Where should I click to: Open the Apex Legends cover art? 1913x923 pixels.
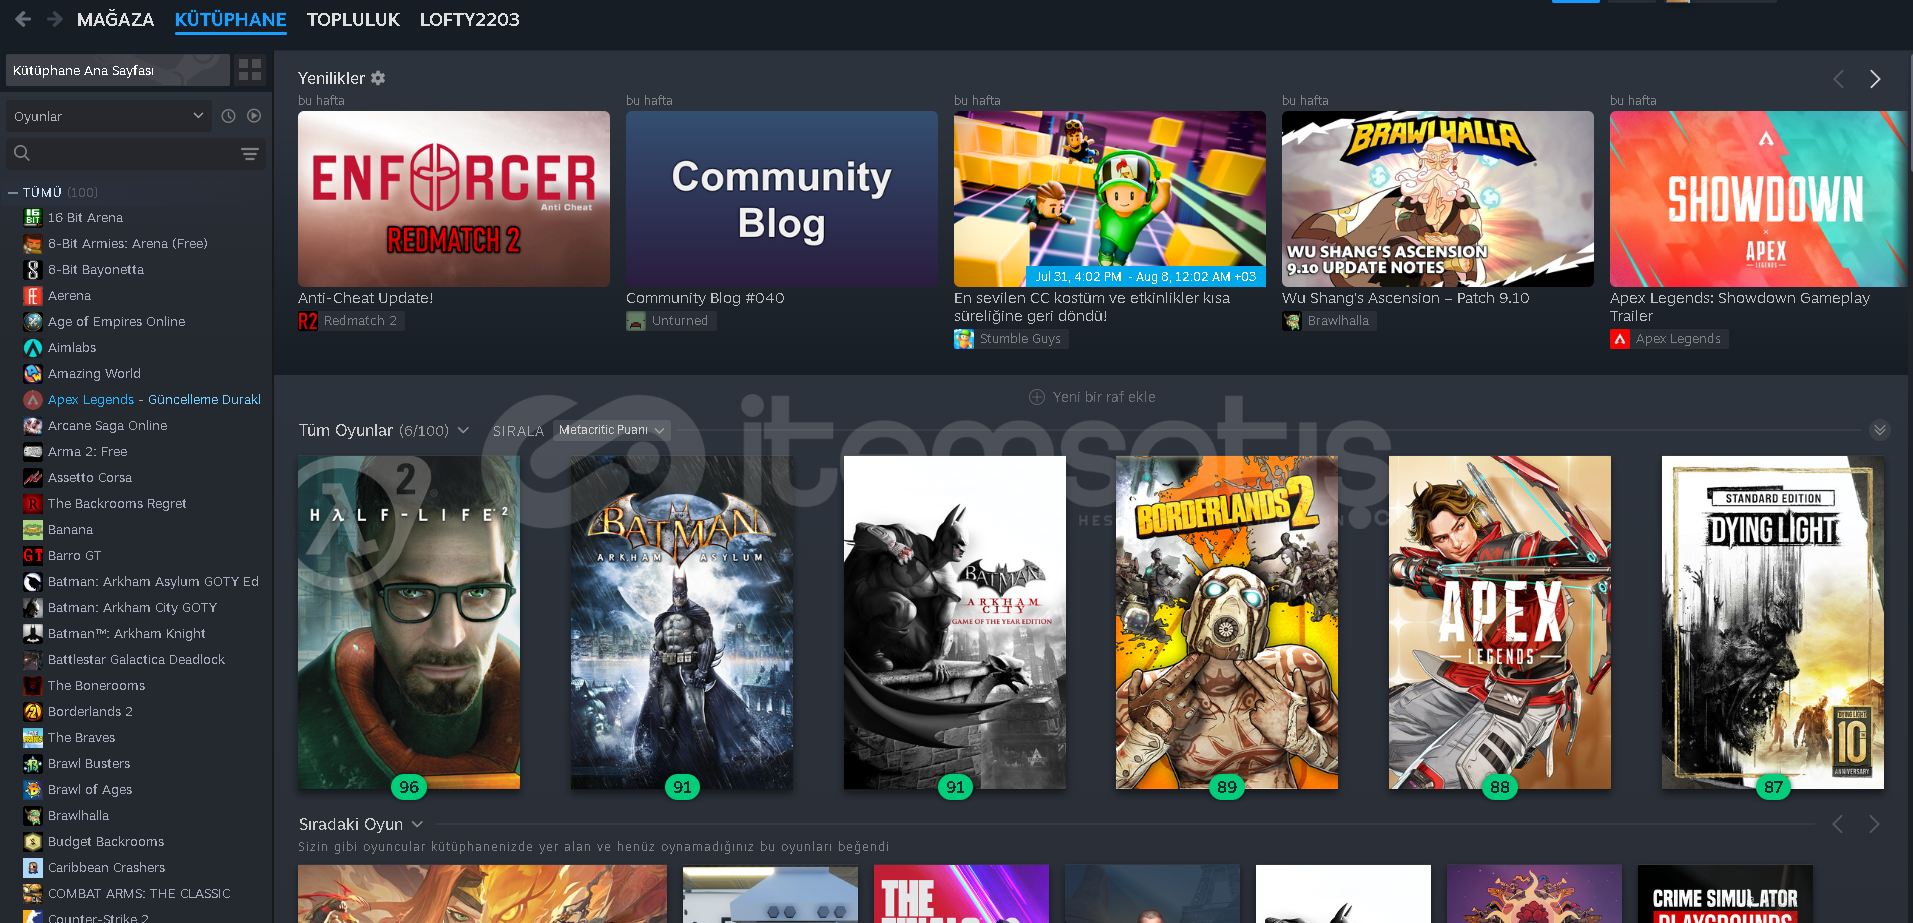click(1500, 622)
